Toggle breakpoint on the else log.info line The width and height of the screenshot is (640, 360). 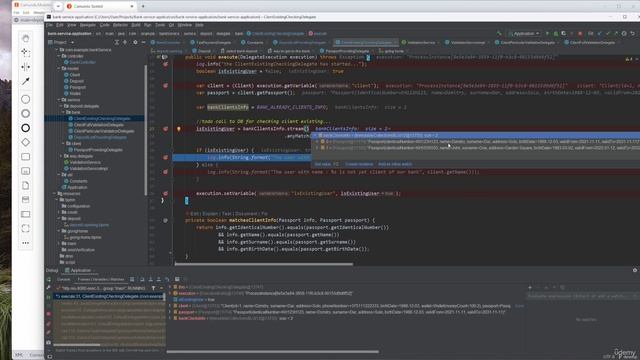[165, 172]
